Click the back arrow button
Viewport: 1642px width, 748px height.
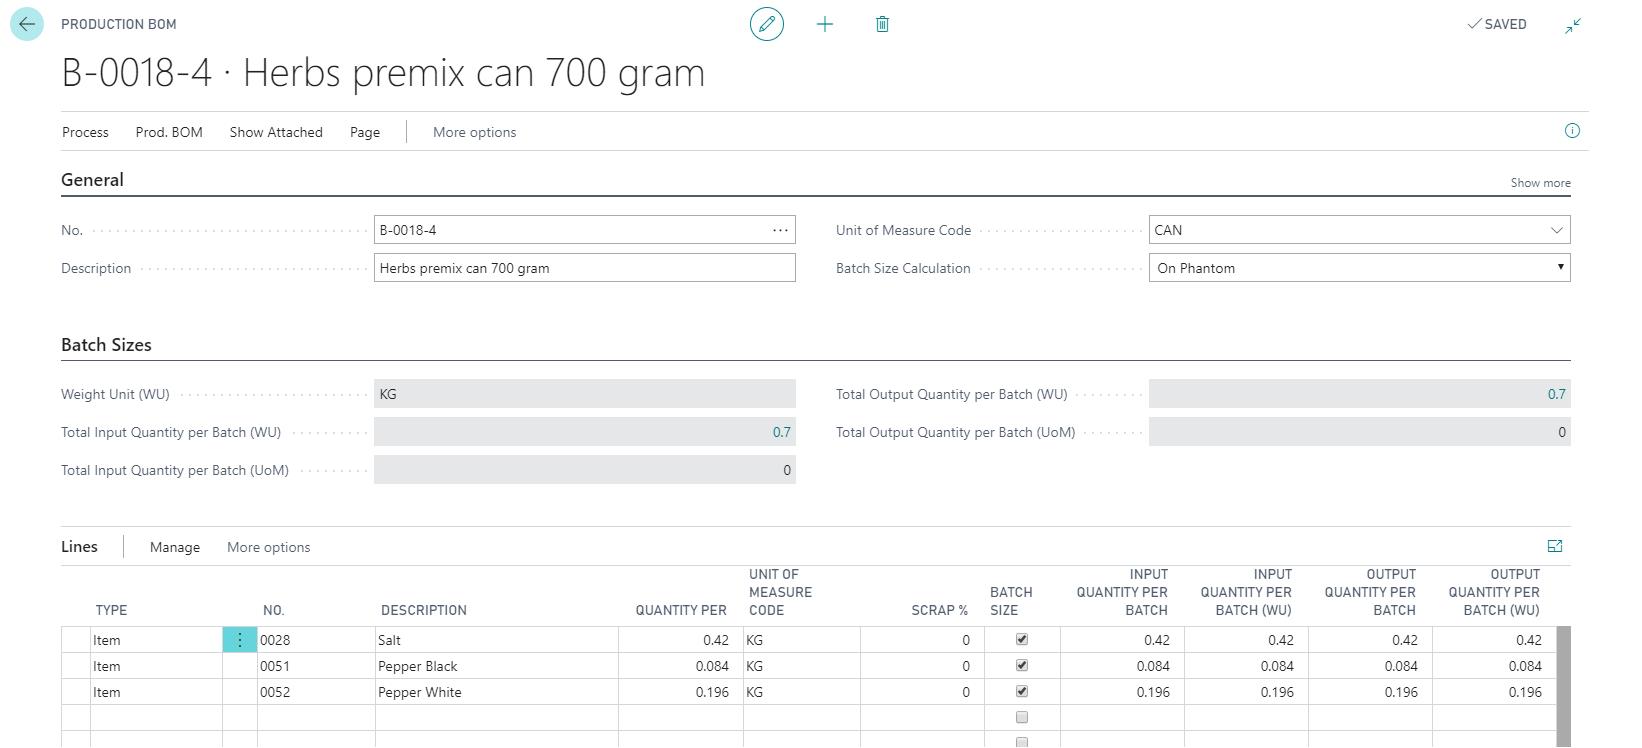pos(27,24)
